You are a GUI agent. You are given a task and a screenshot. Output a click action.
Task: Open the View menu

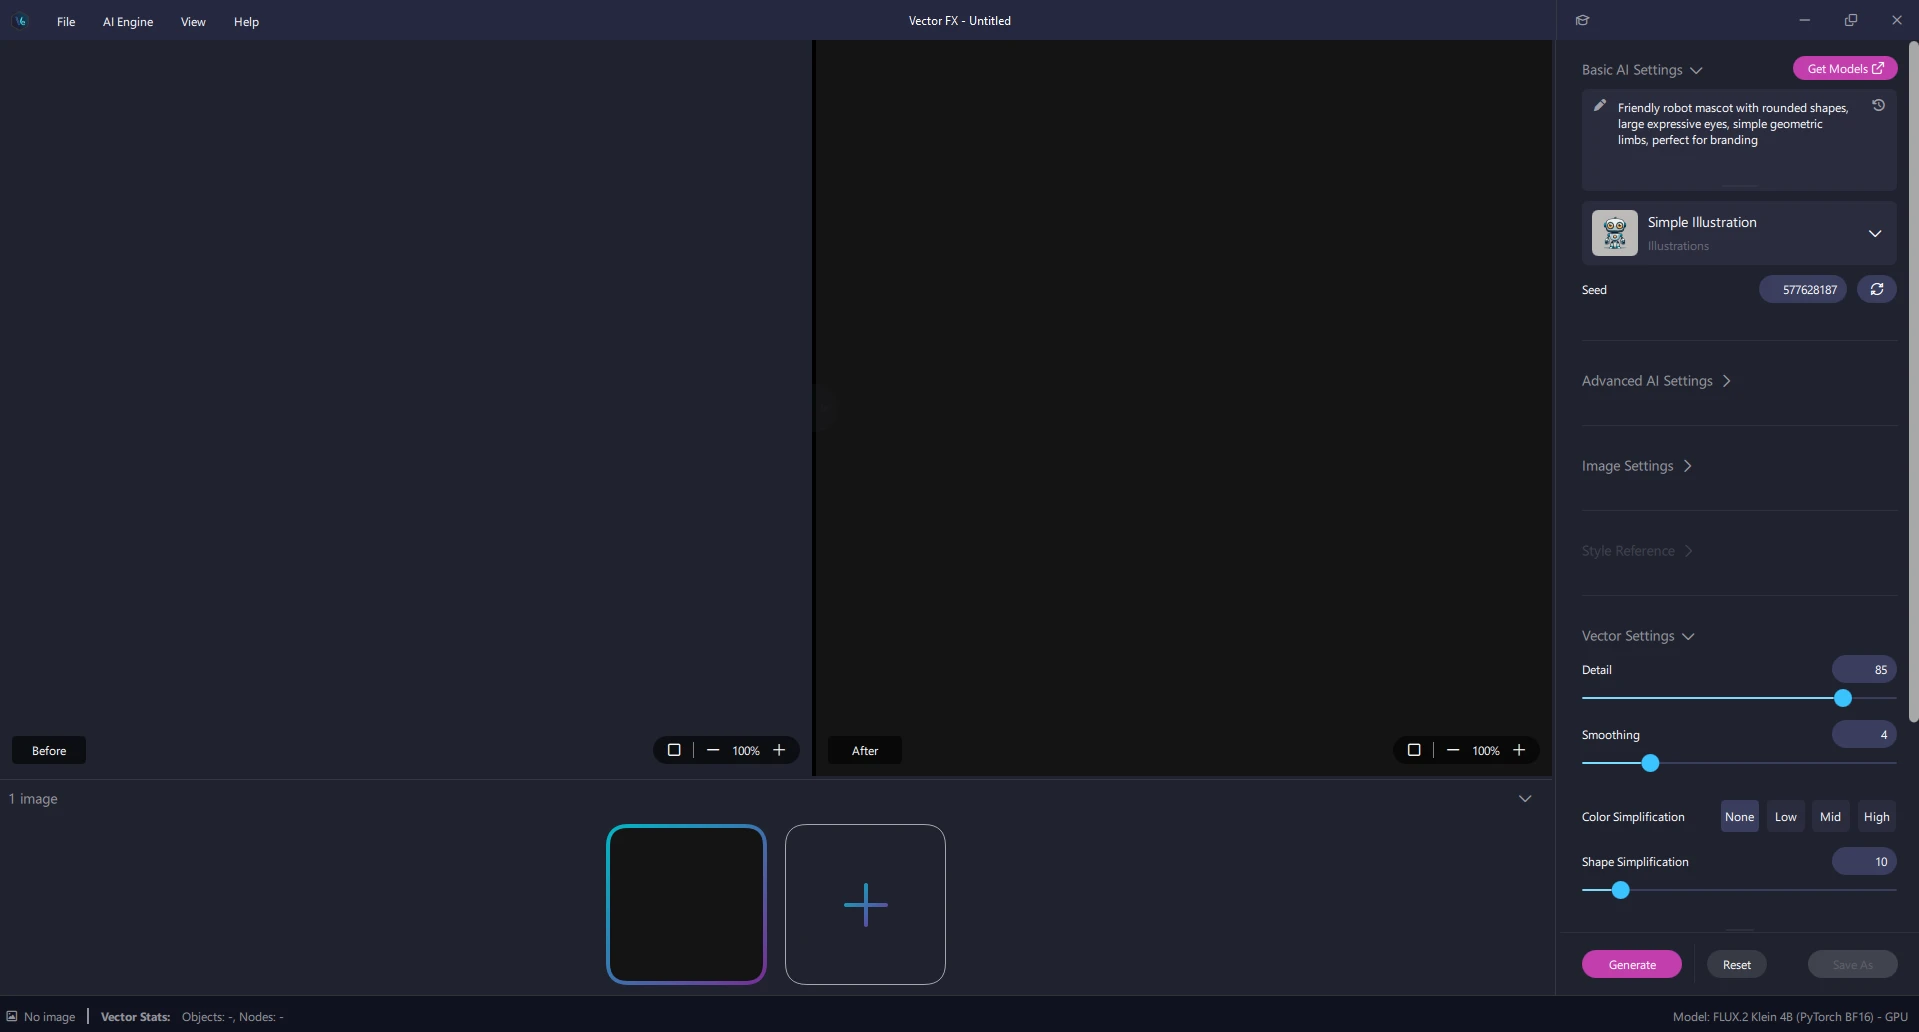[x=193, y=21]
